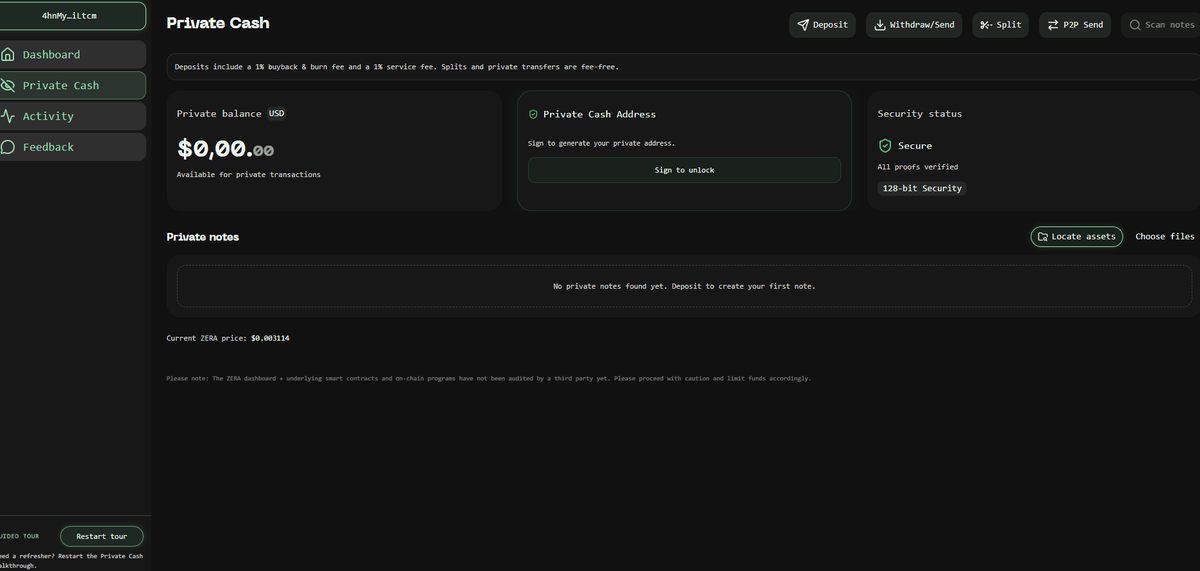Open the Activity section
Viewport: 1200px width, 571px height.
pos(73,116)
